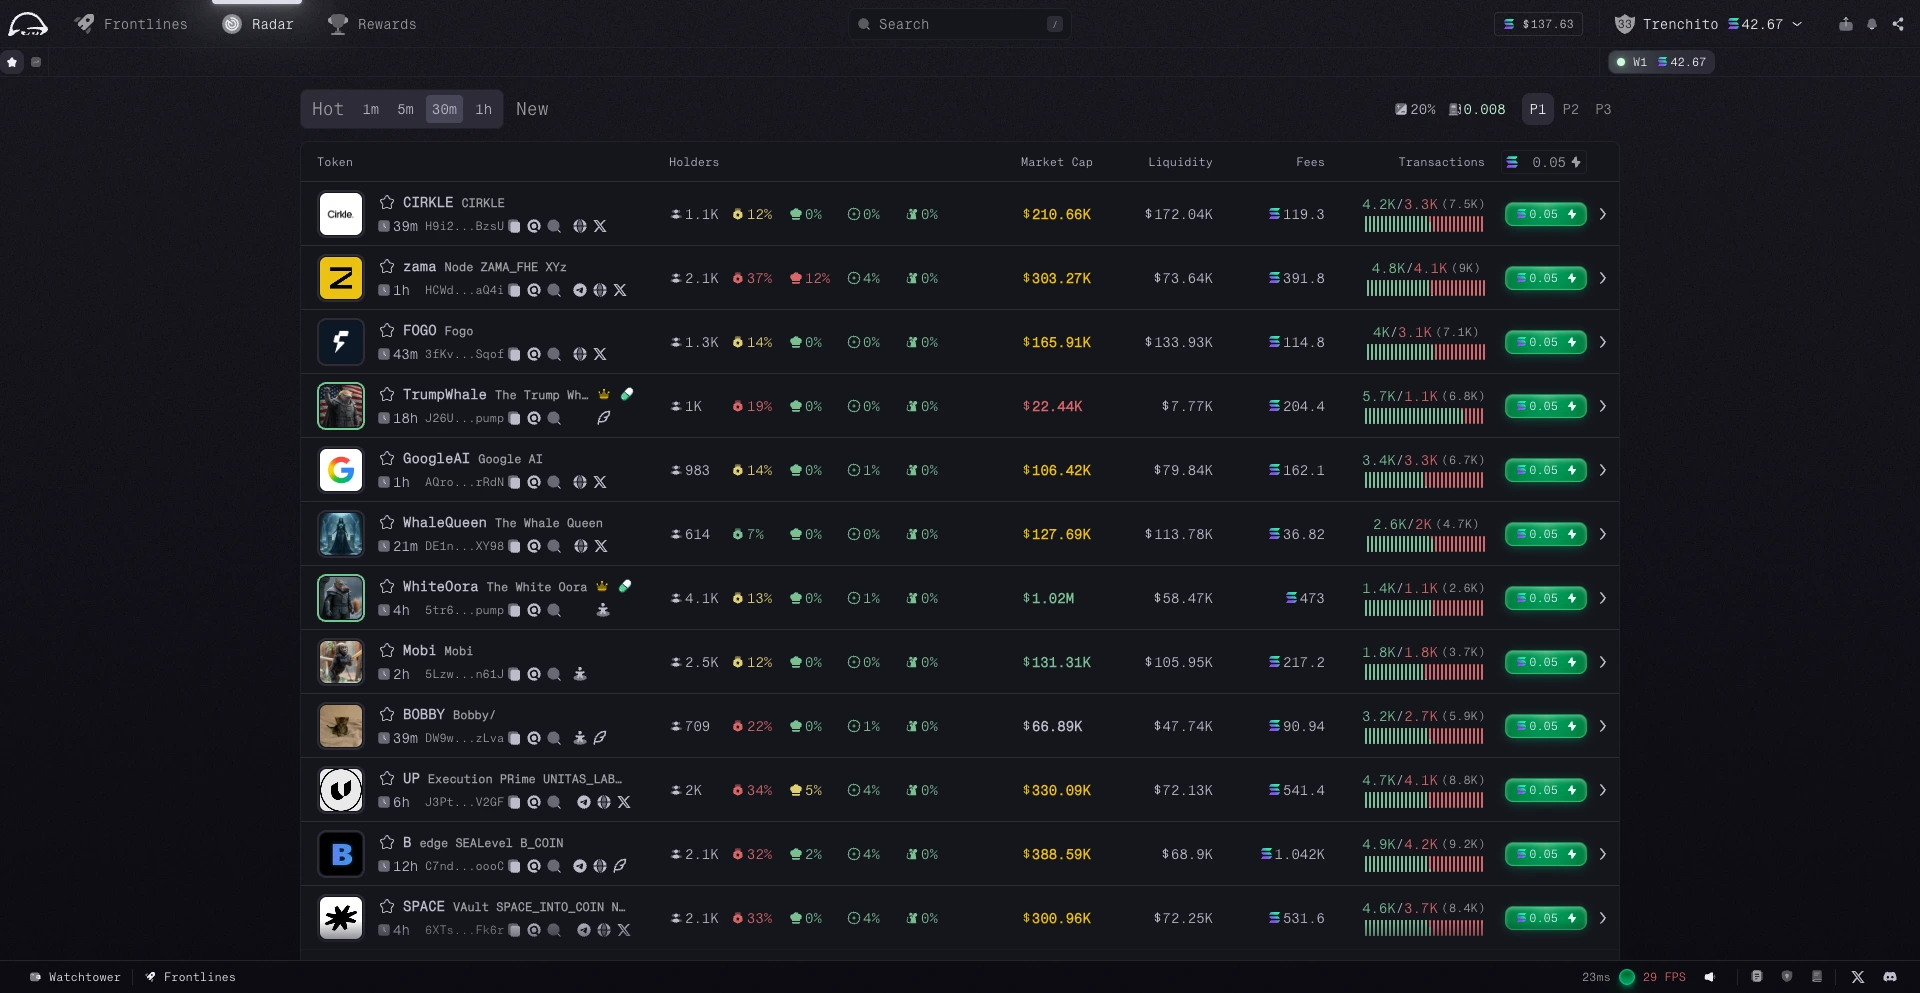Copy the CIRKLE contract address
Viewport: 1920px width, 993px height.
point(514,227)
